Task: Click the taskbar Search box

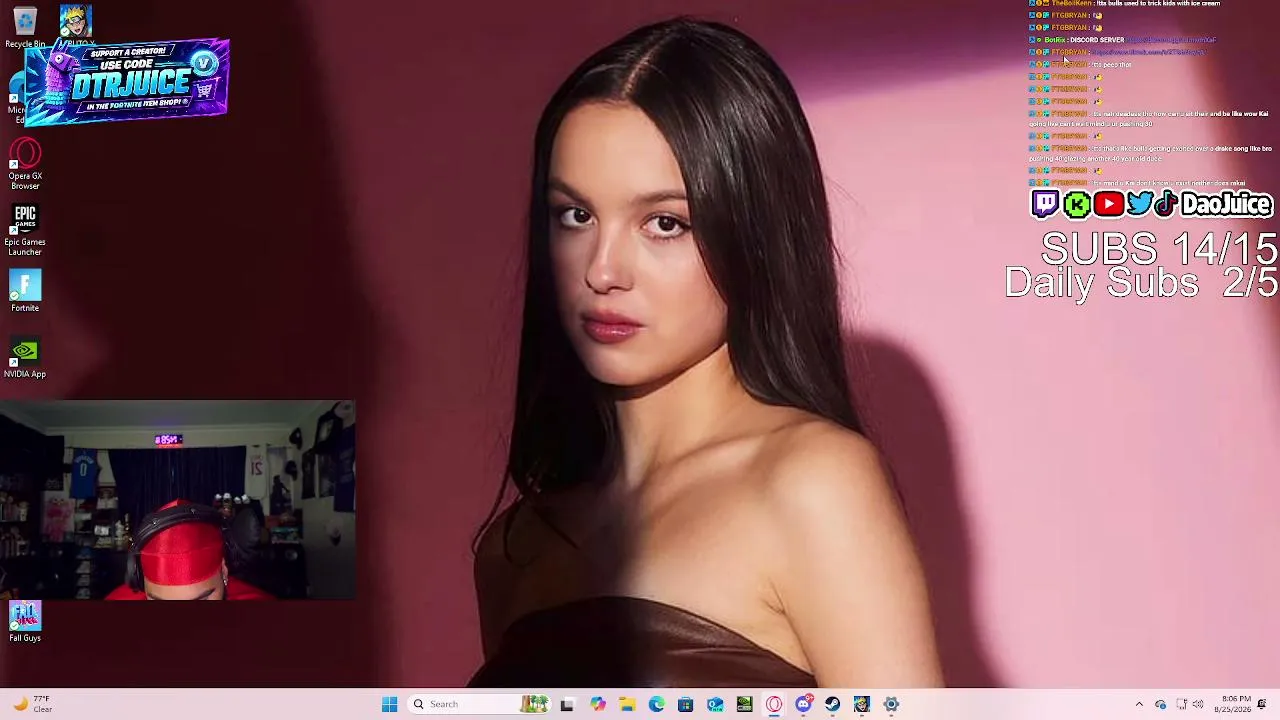Action: (x=480, y=704)
